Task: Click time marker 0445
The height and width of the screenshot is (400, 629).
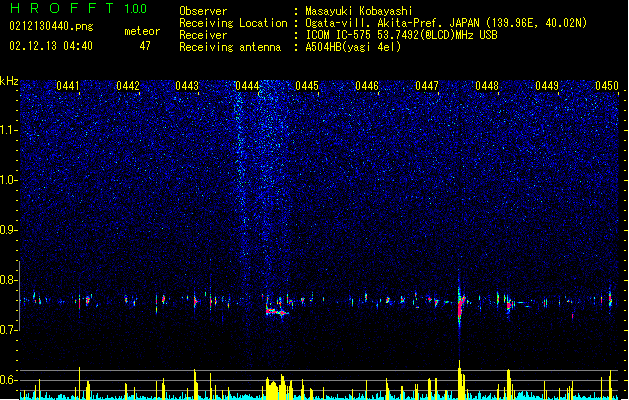Action: click(x=307, y=86)
